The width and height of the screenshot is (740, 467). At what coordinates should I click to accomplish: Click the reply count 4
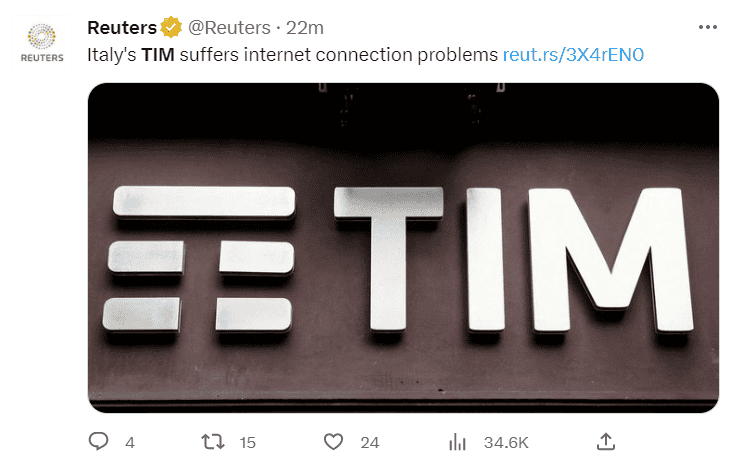[x=130, y=443]
